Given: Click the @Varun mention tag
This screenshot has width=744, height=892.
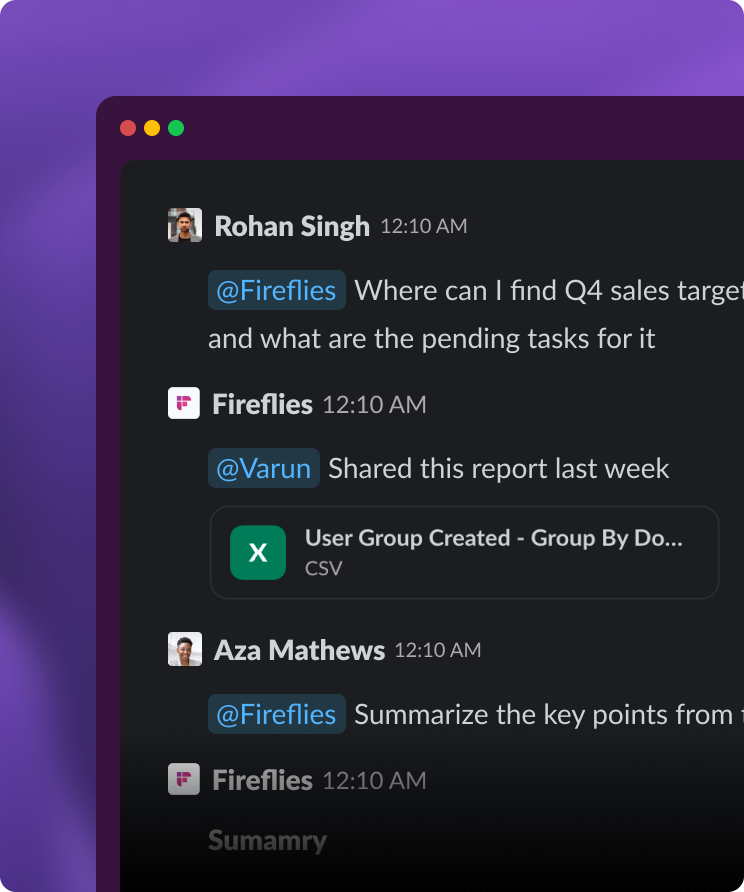Looking at the screenshot, I should click(264, 469).
